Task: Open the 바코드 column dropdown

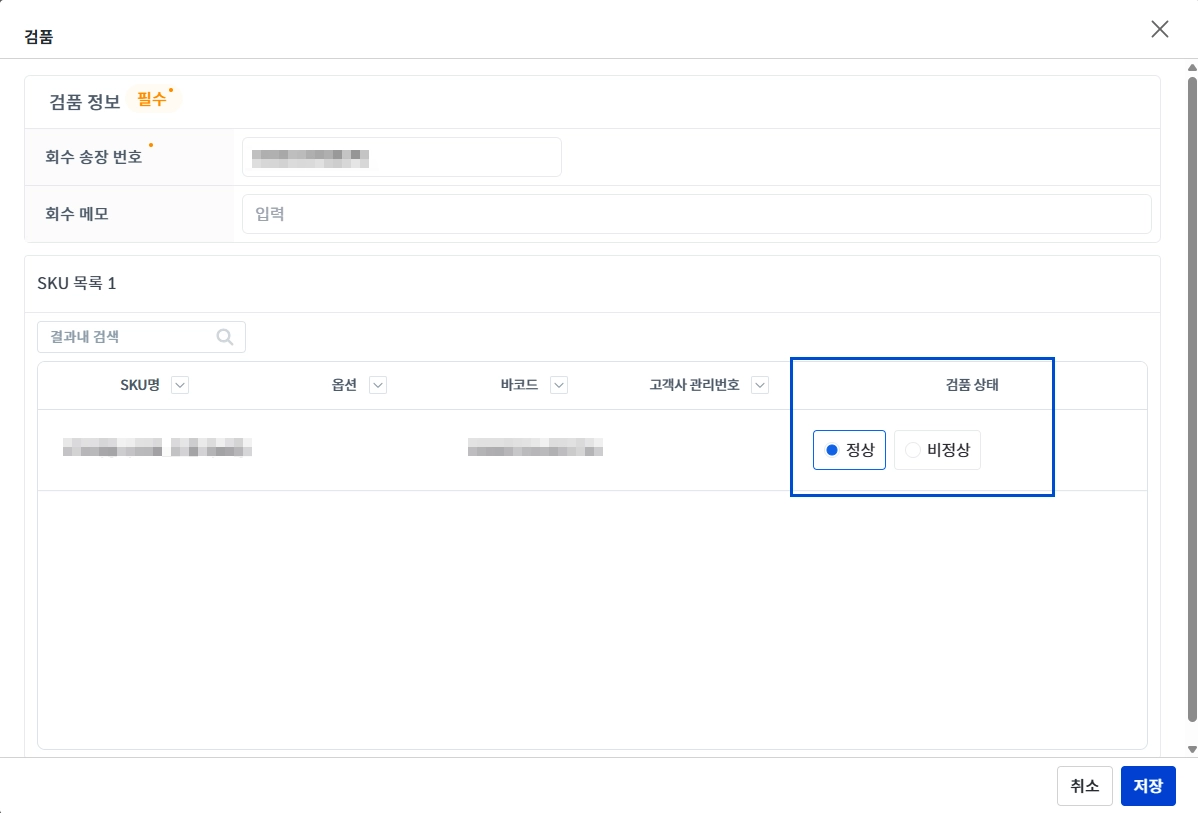Action: (559, 385)
